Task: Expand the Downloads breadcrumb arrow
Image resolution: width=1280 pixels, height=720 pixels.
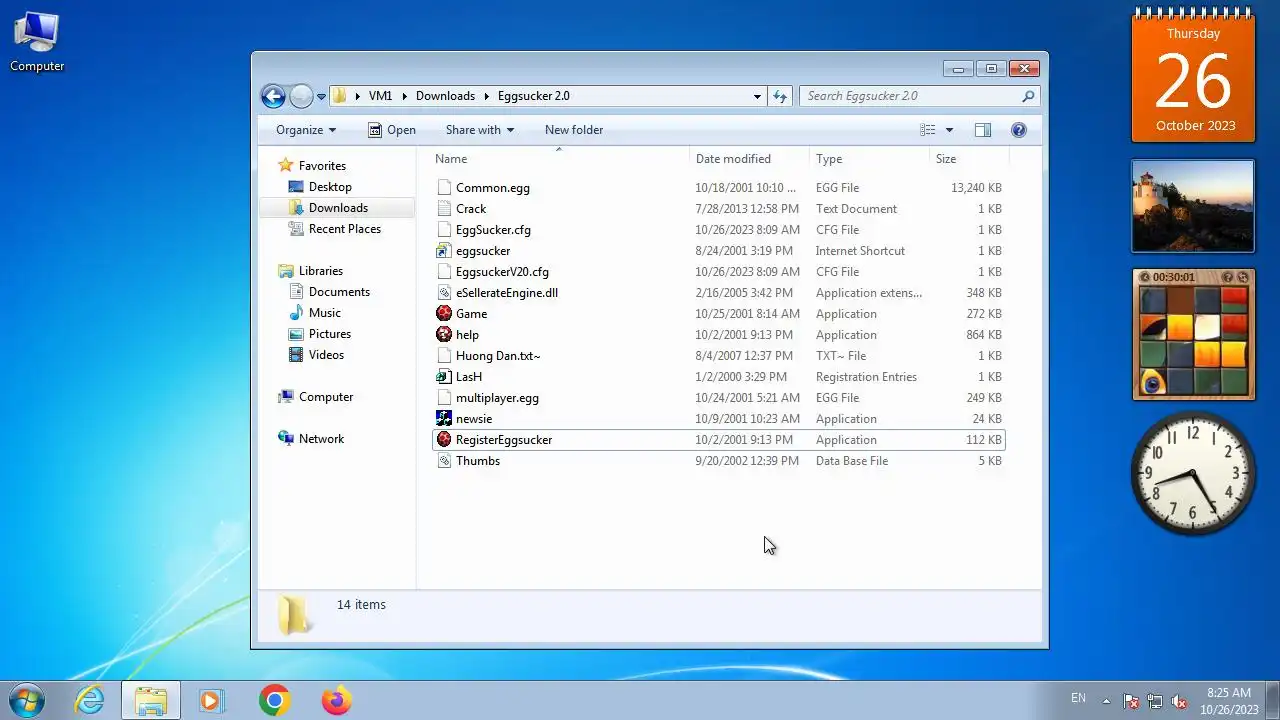Action: tap(487, 96)
